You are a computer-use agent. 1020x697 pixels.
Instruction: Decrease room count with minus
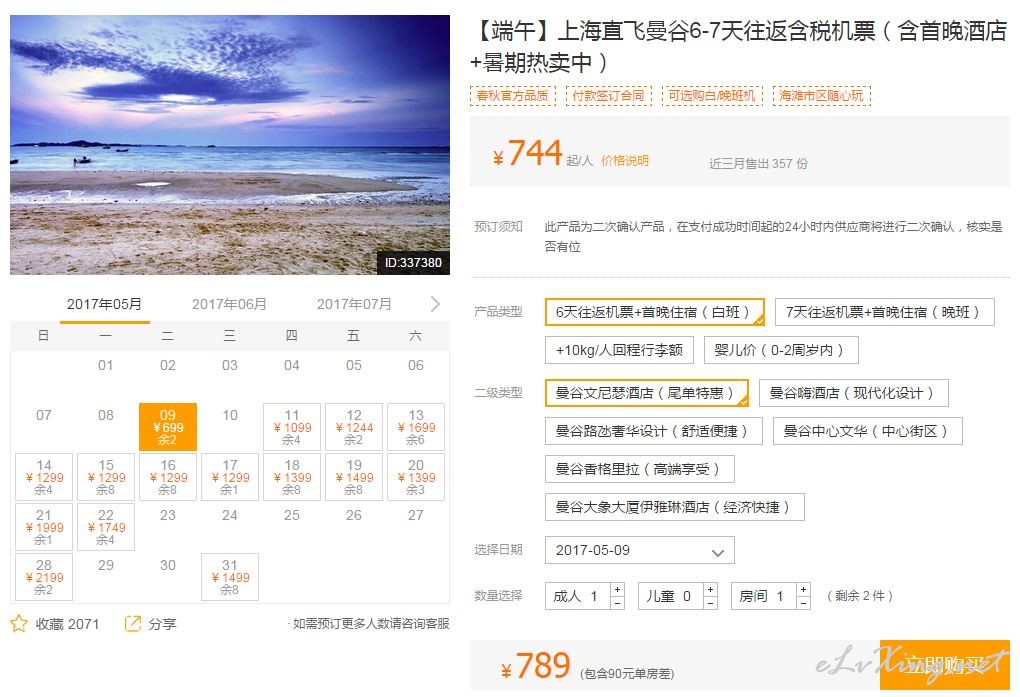click(x=803, y=603)
